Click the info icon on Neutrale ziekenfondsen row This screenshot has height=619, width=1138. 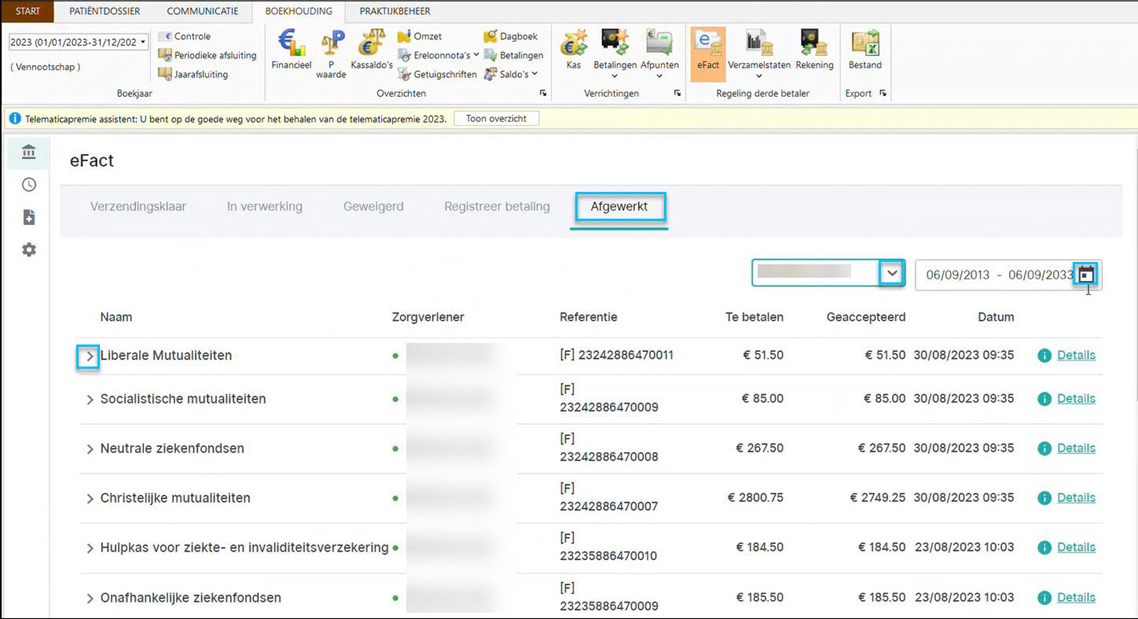(1044, 448)
